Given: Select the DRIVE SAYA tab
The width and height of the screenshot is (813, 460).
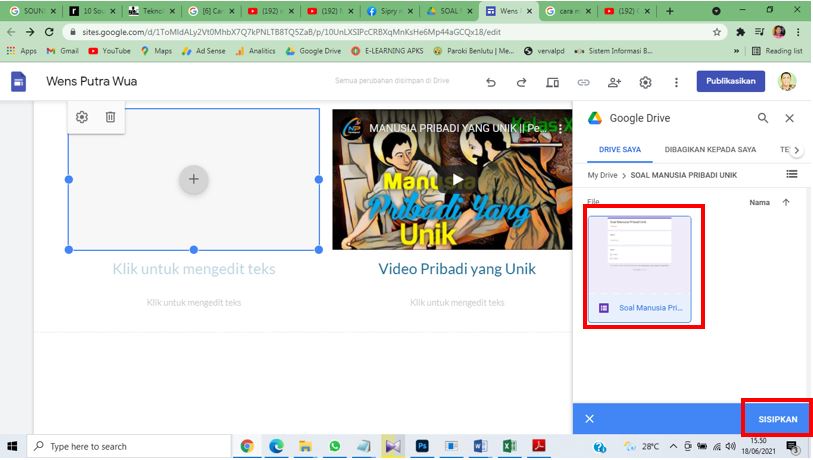Looking at the screenshot, I should tap(619, 150).
